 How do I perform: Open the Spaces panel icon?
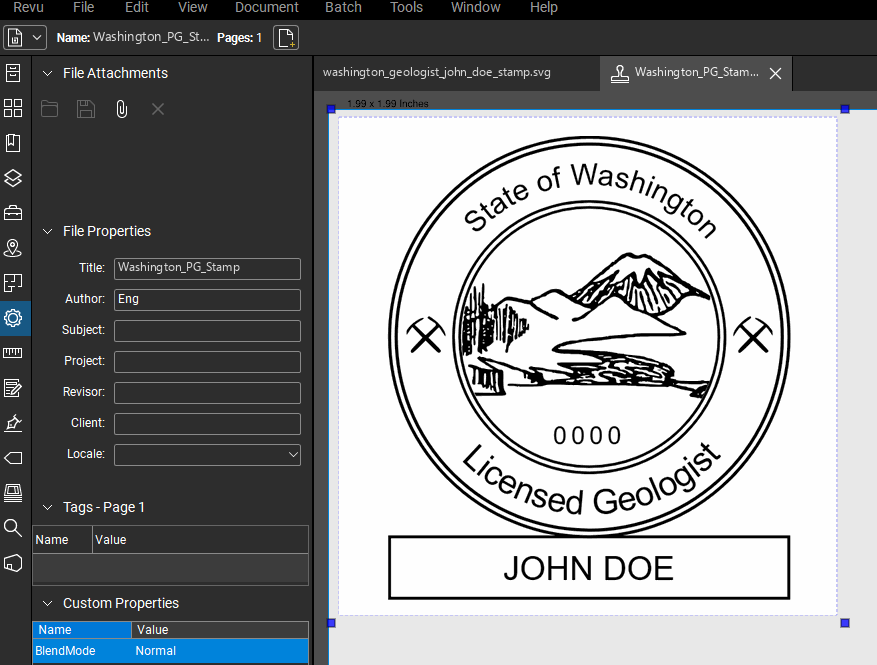13,283
